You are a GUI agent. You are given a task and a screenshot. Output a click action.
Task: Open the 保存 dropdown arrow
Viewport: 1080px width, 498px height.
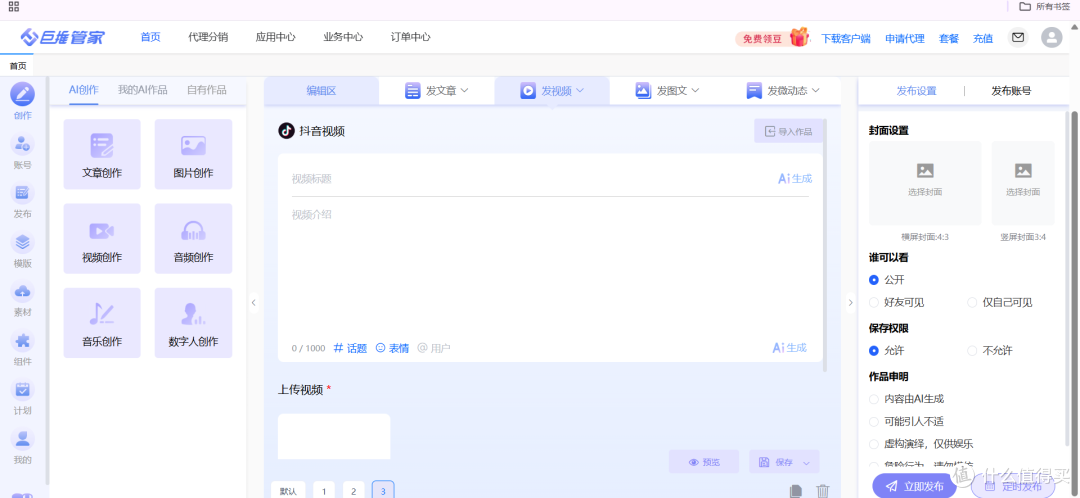point(807,462)
